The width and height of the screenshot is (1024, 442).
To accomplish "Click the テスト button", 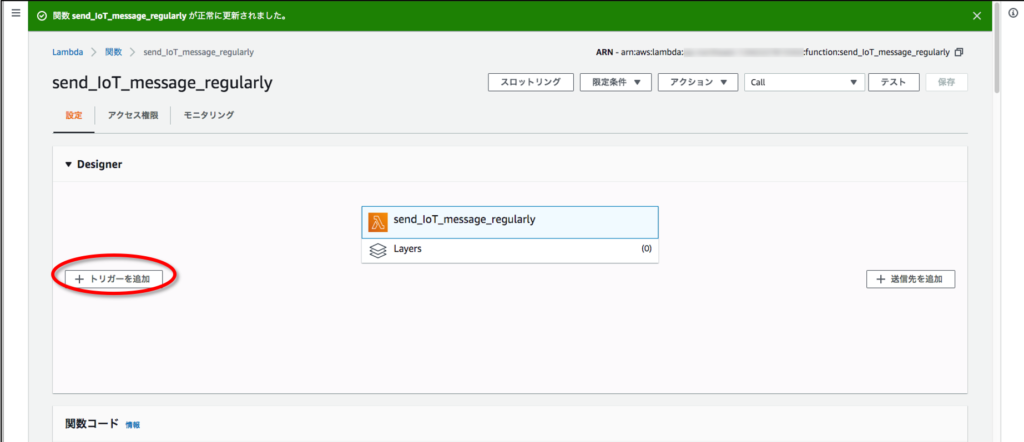I will coord(893,82).
